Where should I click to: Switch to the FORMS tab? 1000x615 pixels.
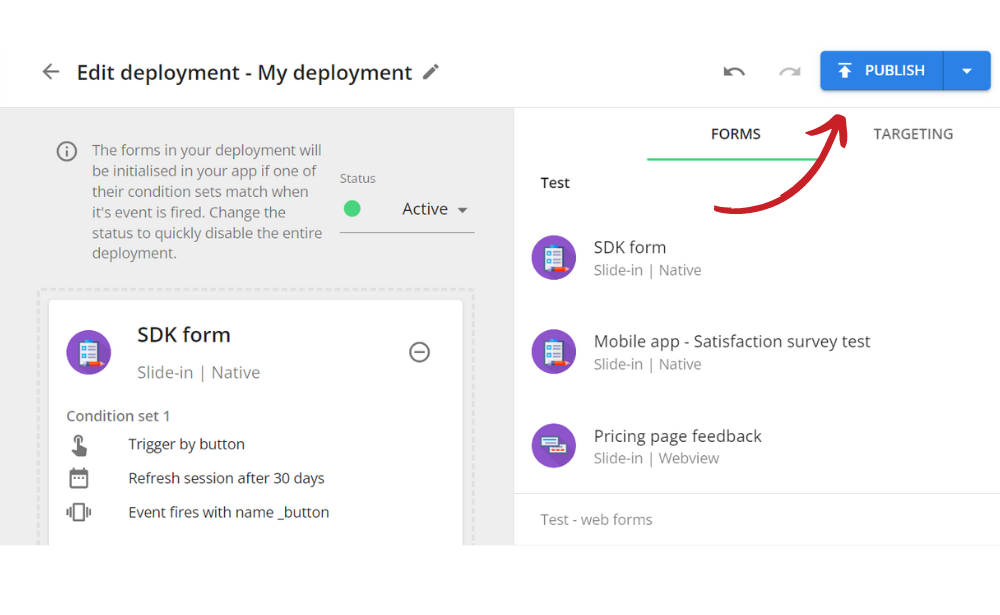(x=736, y=133)
